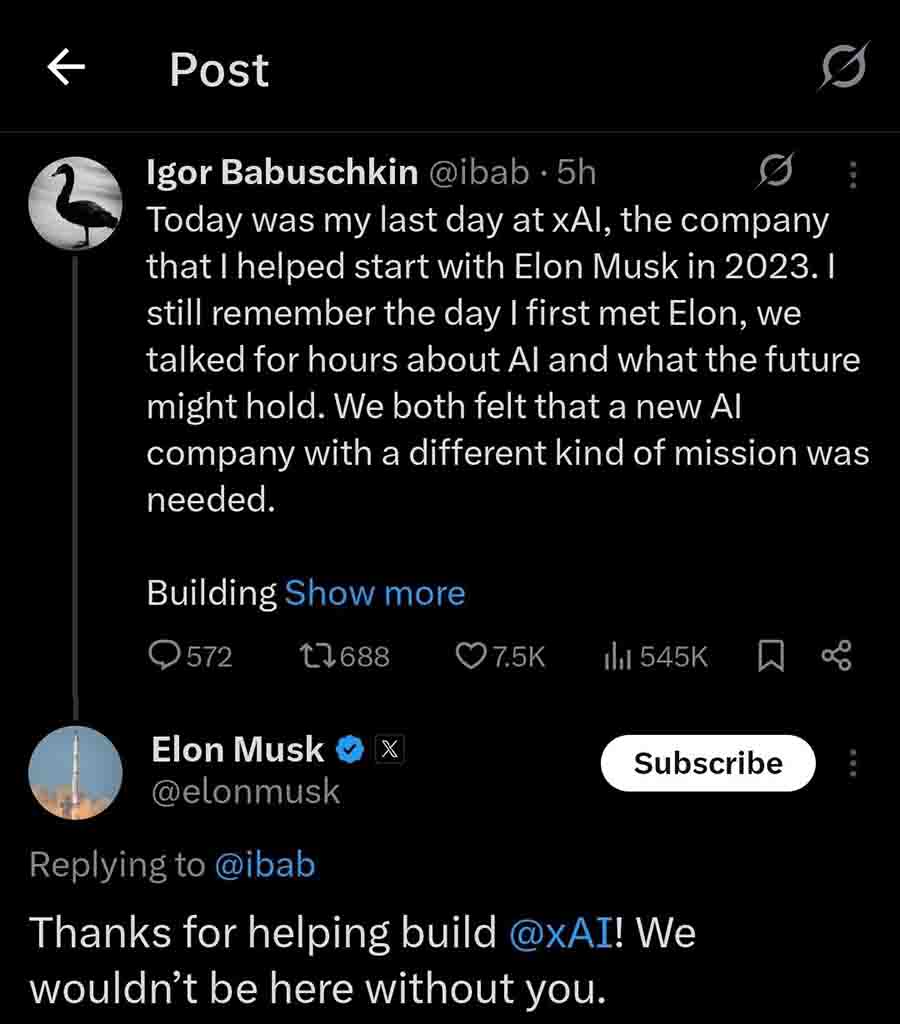Like the post with 7.5K likes
The width and height of the screenshot is (900, 1024).
[500, 656]
